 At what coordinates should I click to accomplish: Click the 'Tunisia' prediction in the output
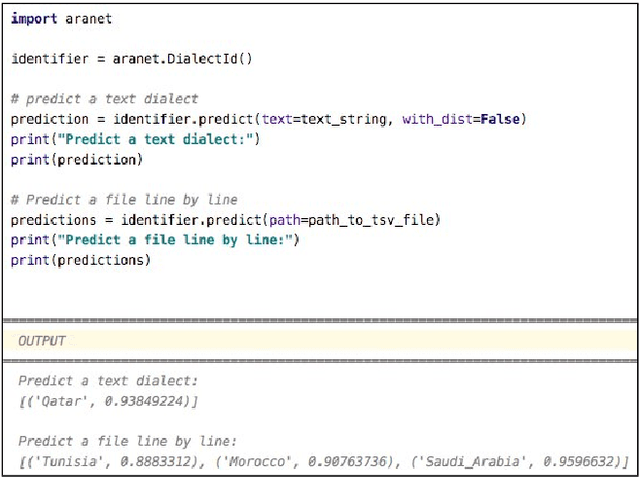pyautogui.click(x=65, y=462)
